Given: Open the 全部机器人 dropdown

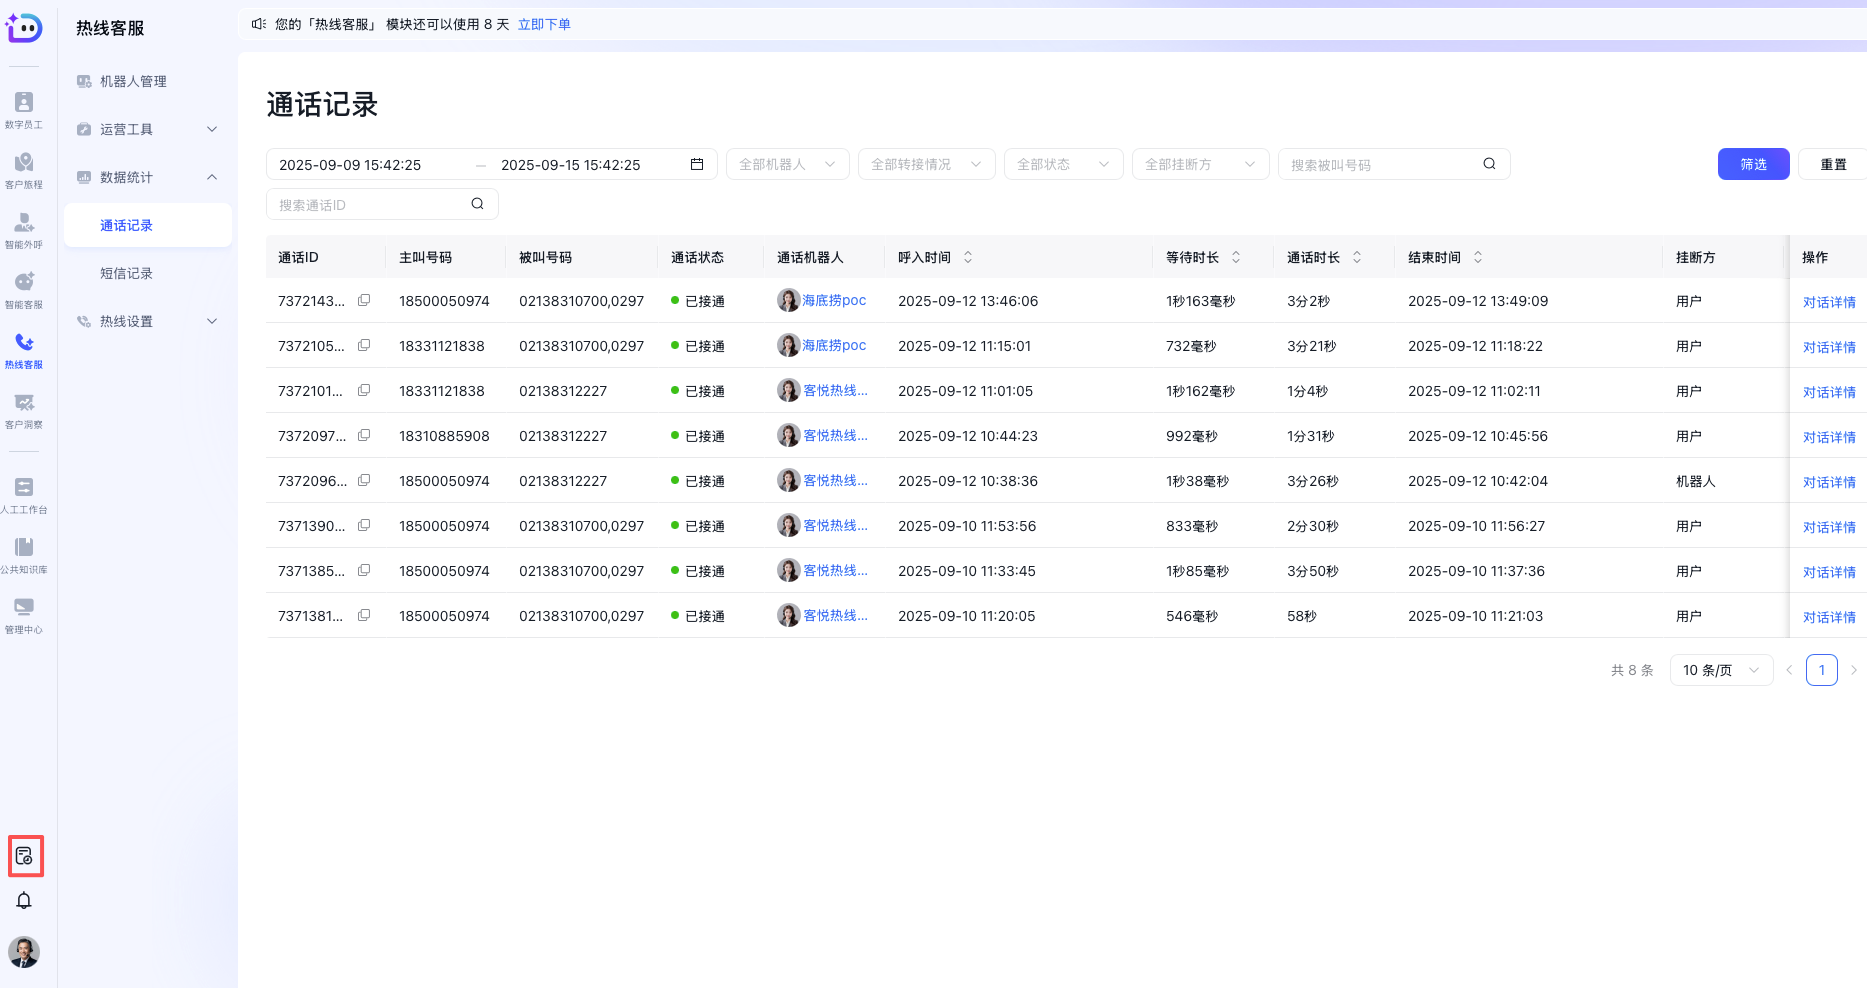Looking at the screenshot, I should tap(787, 164).
